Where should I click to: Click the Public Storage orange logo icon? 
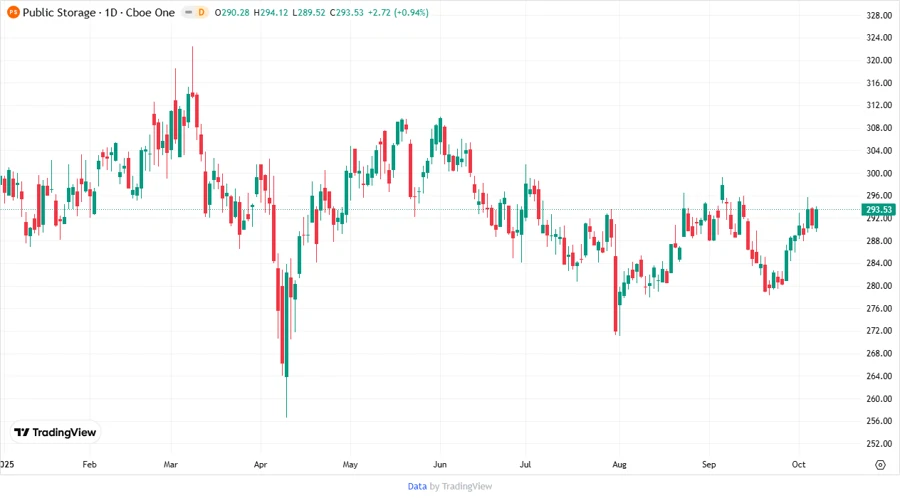click(13, 12)
